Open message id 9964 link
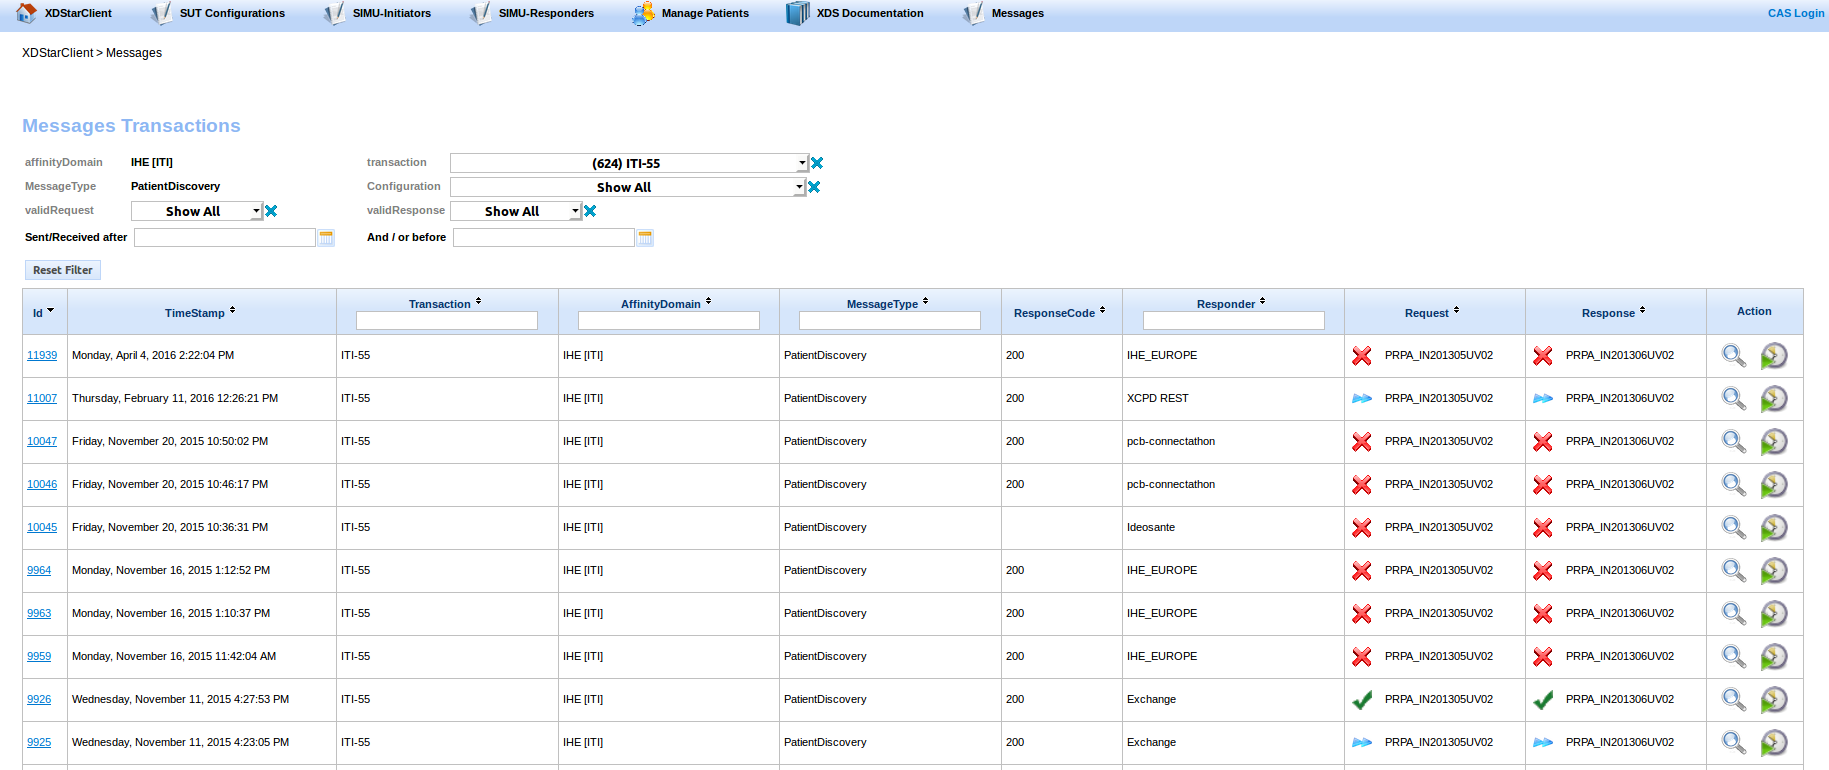Image resolution: width=1829 pixels, height=770 pixels. click(x=39, y=570)
